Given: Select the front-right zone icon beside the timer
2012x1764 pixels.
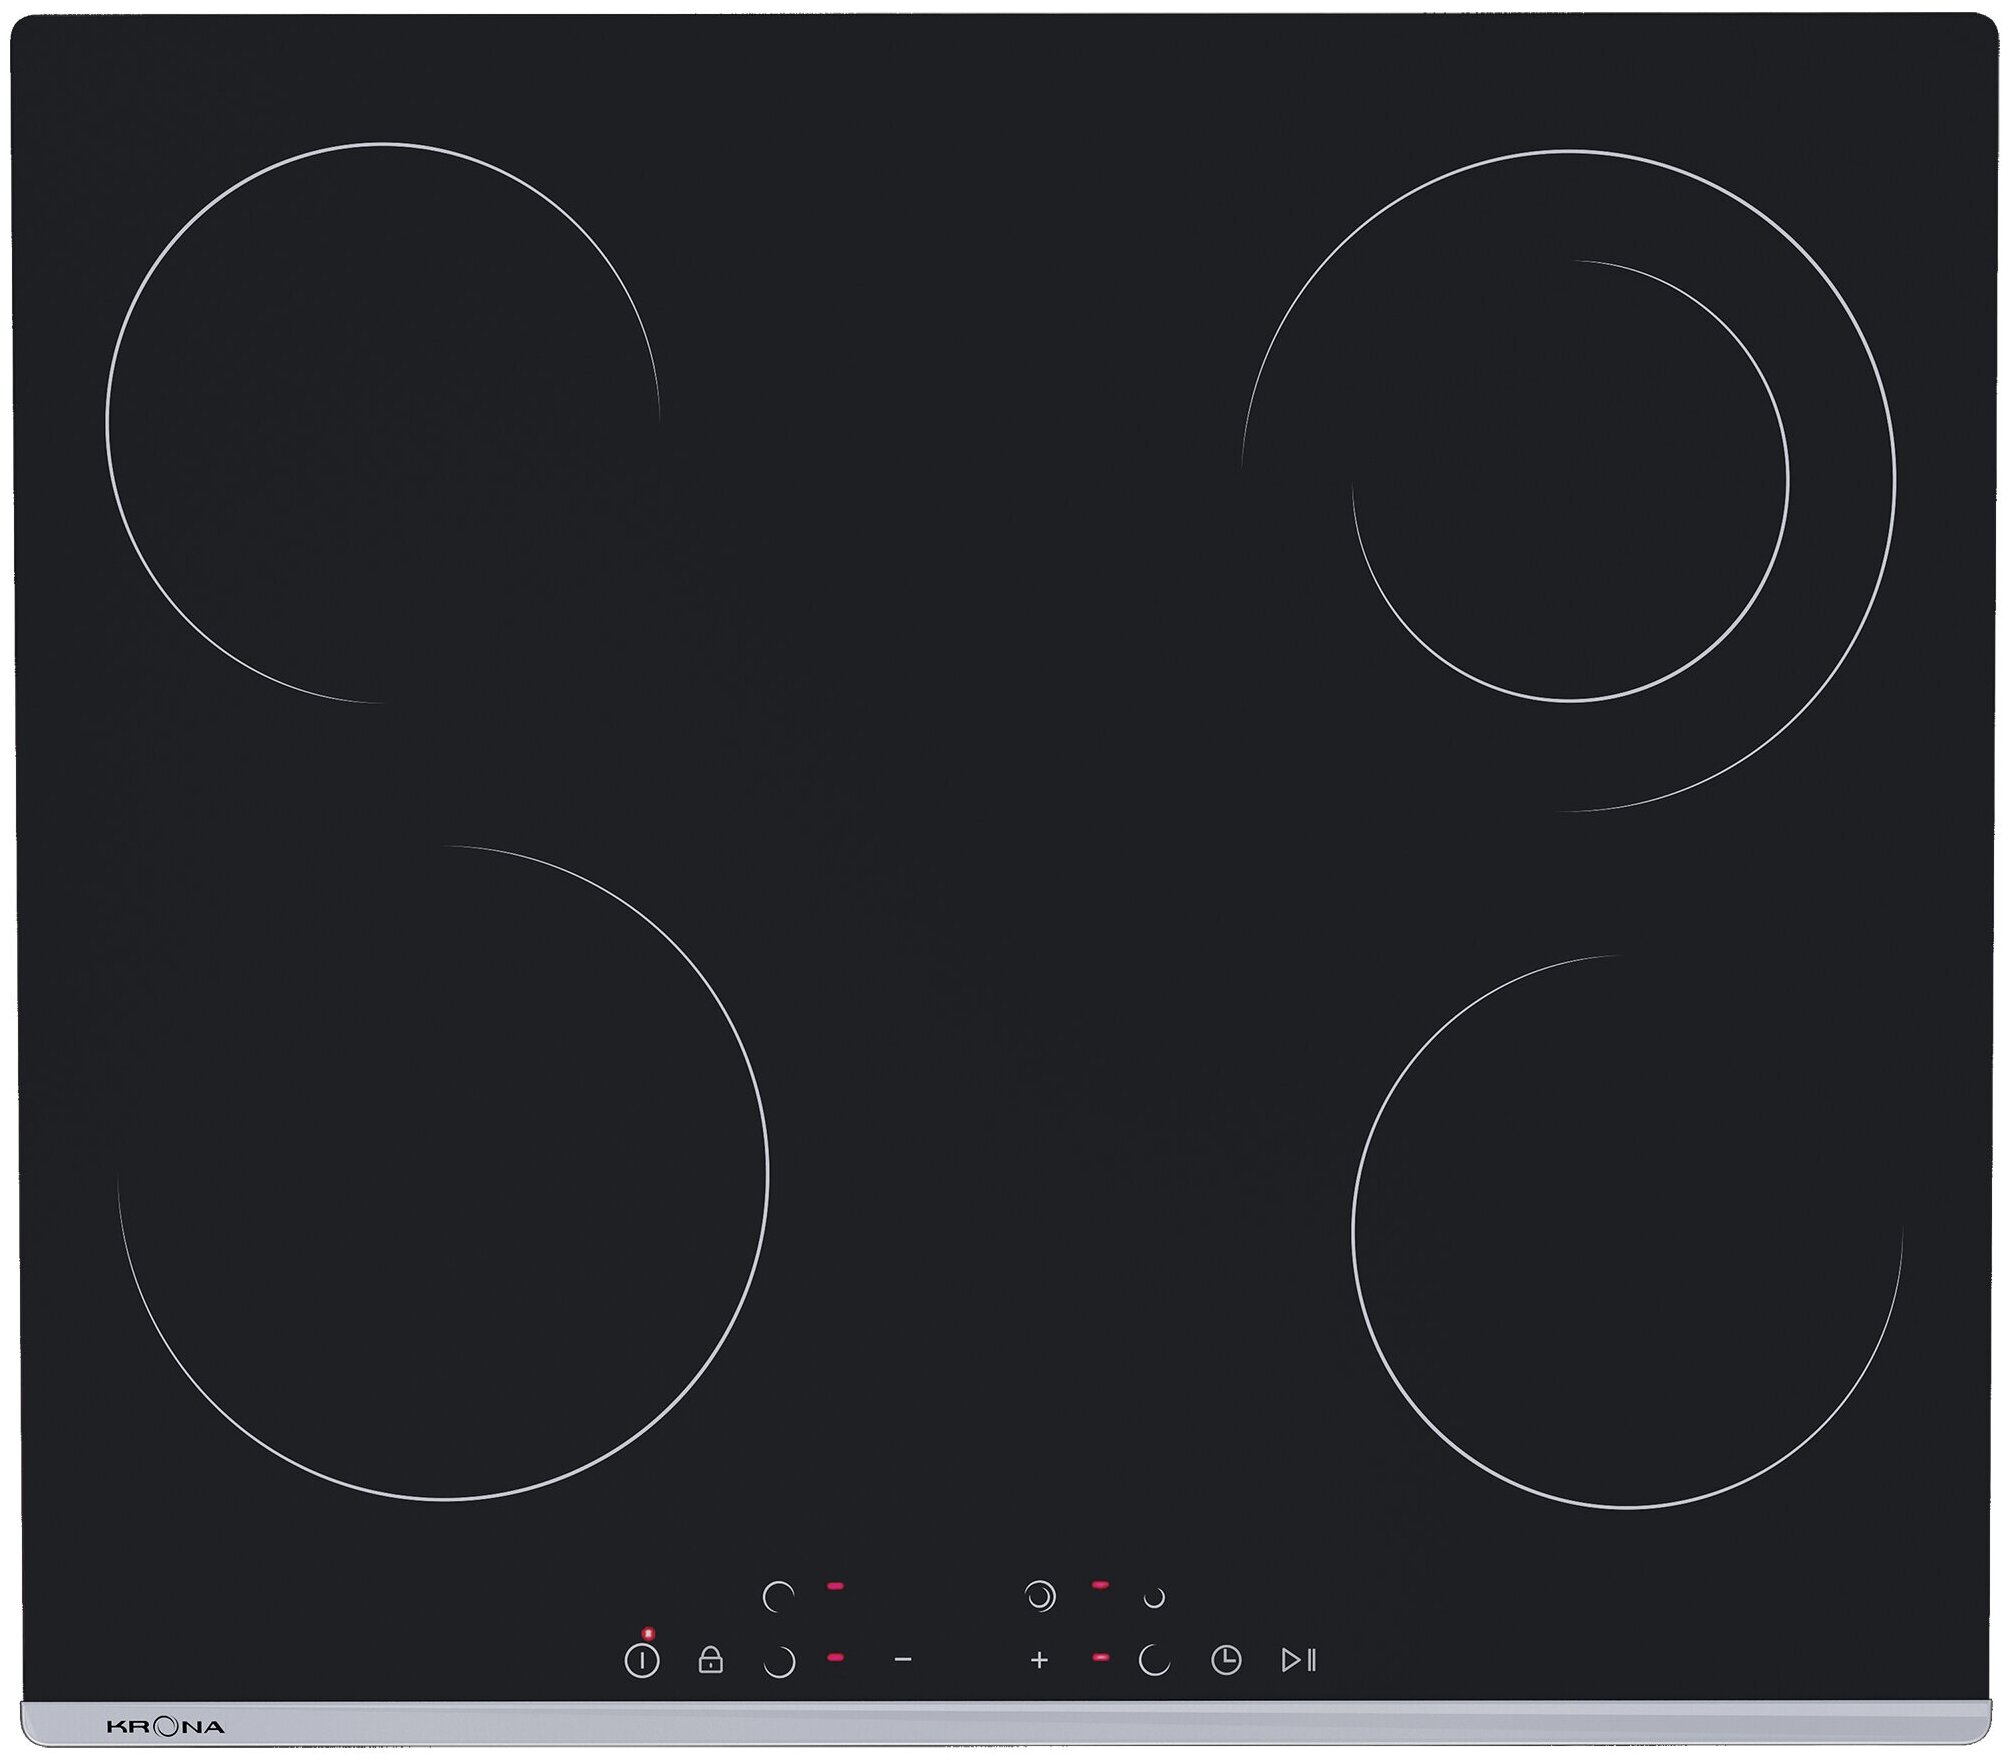Looking at the screenshot, I should [1154, 1661].
